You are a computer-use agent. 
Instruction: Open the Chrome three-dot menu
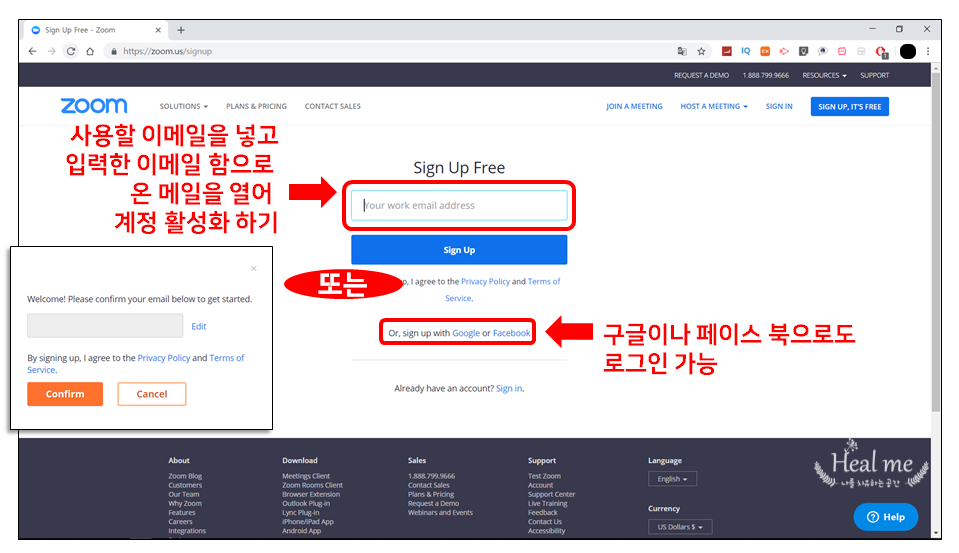(928, 51)
